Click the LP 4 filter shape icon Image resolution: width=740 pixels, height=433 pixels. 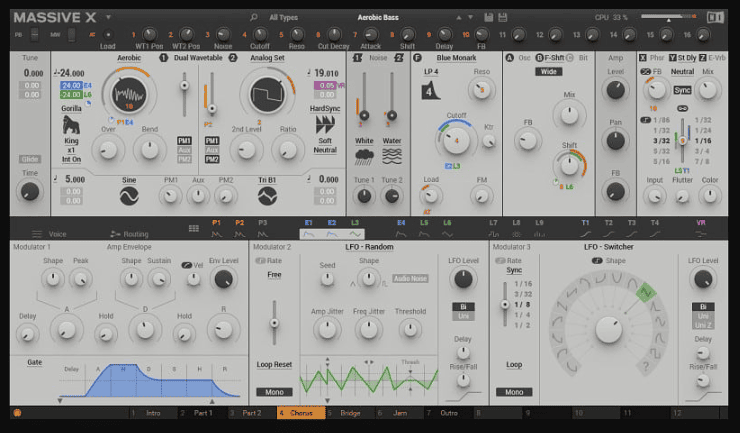[x=430, y=90]
